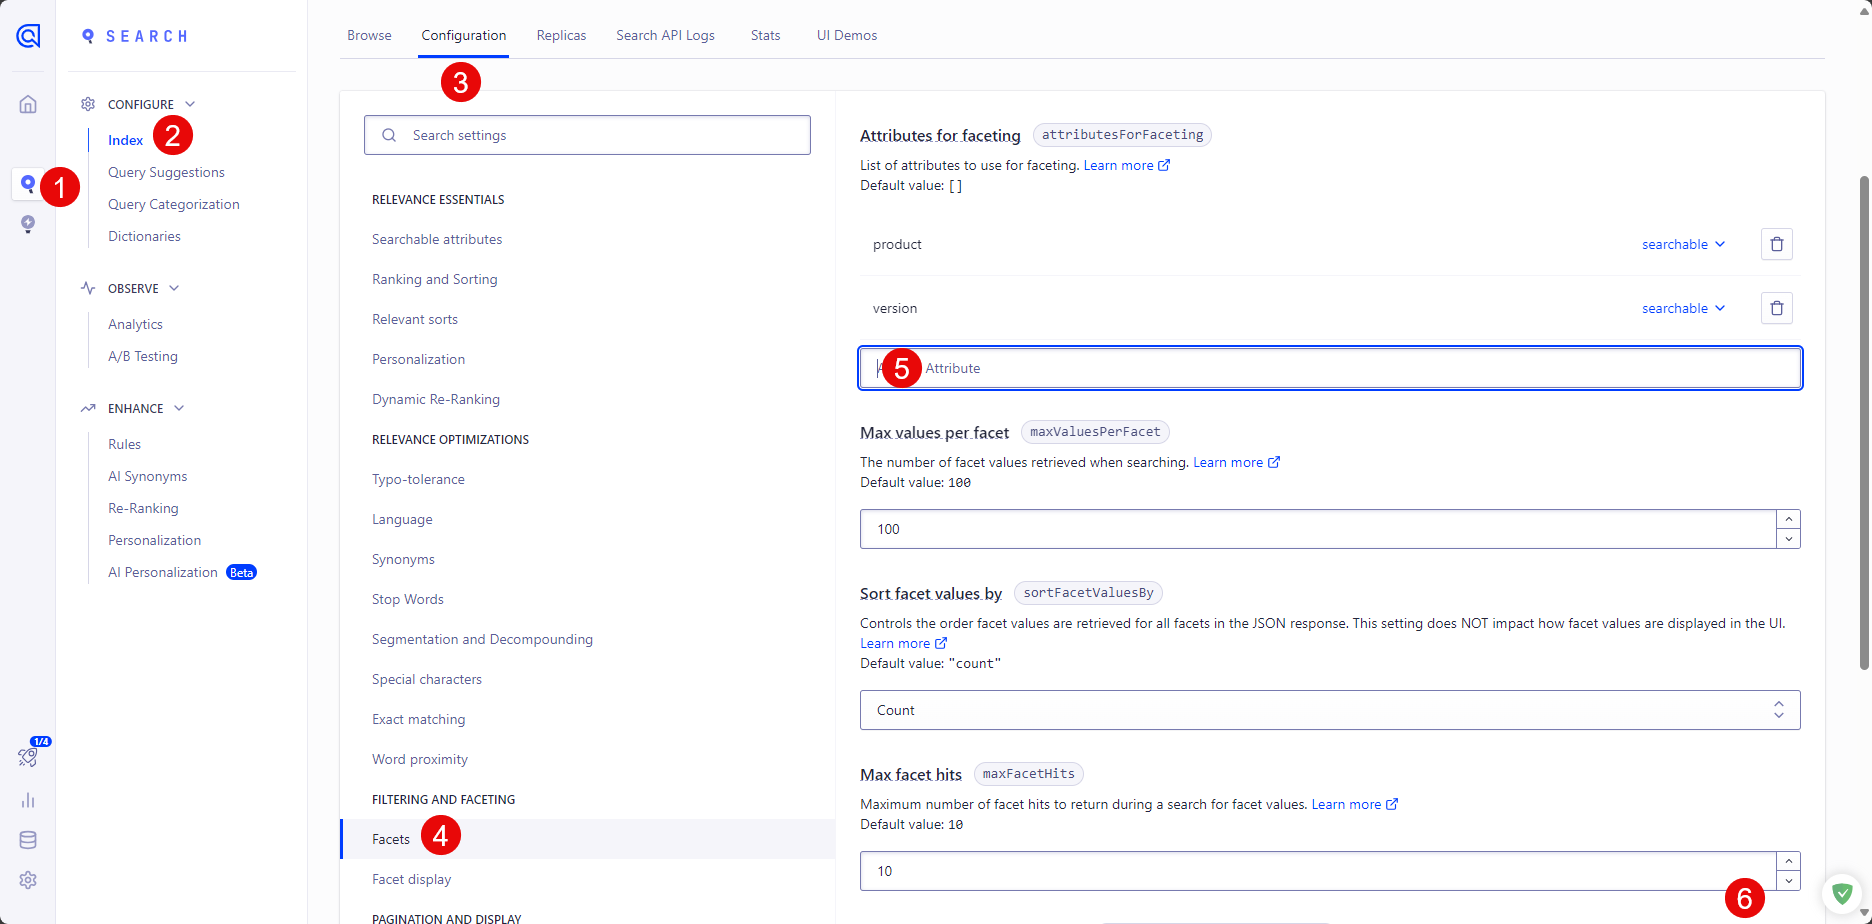
Task: Select Typo-tolerance setting
Action: 418,479
